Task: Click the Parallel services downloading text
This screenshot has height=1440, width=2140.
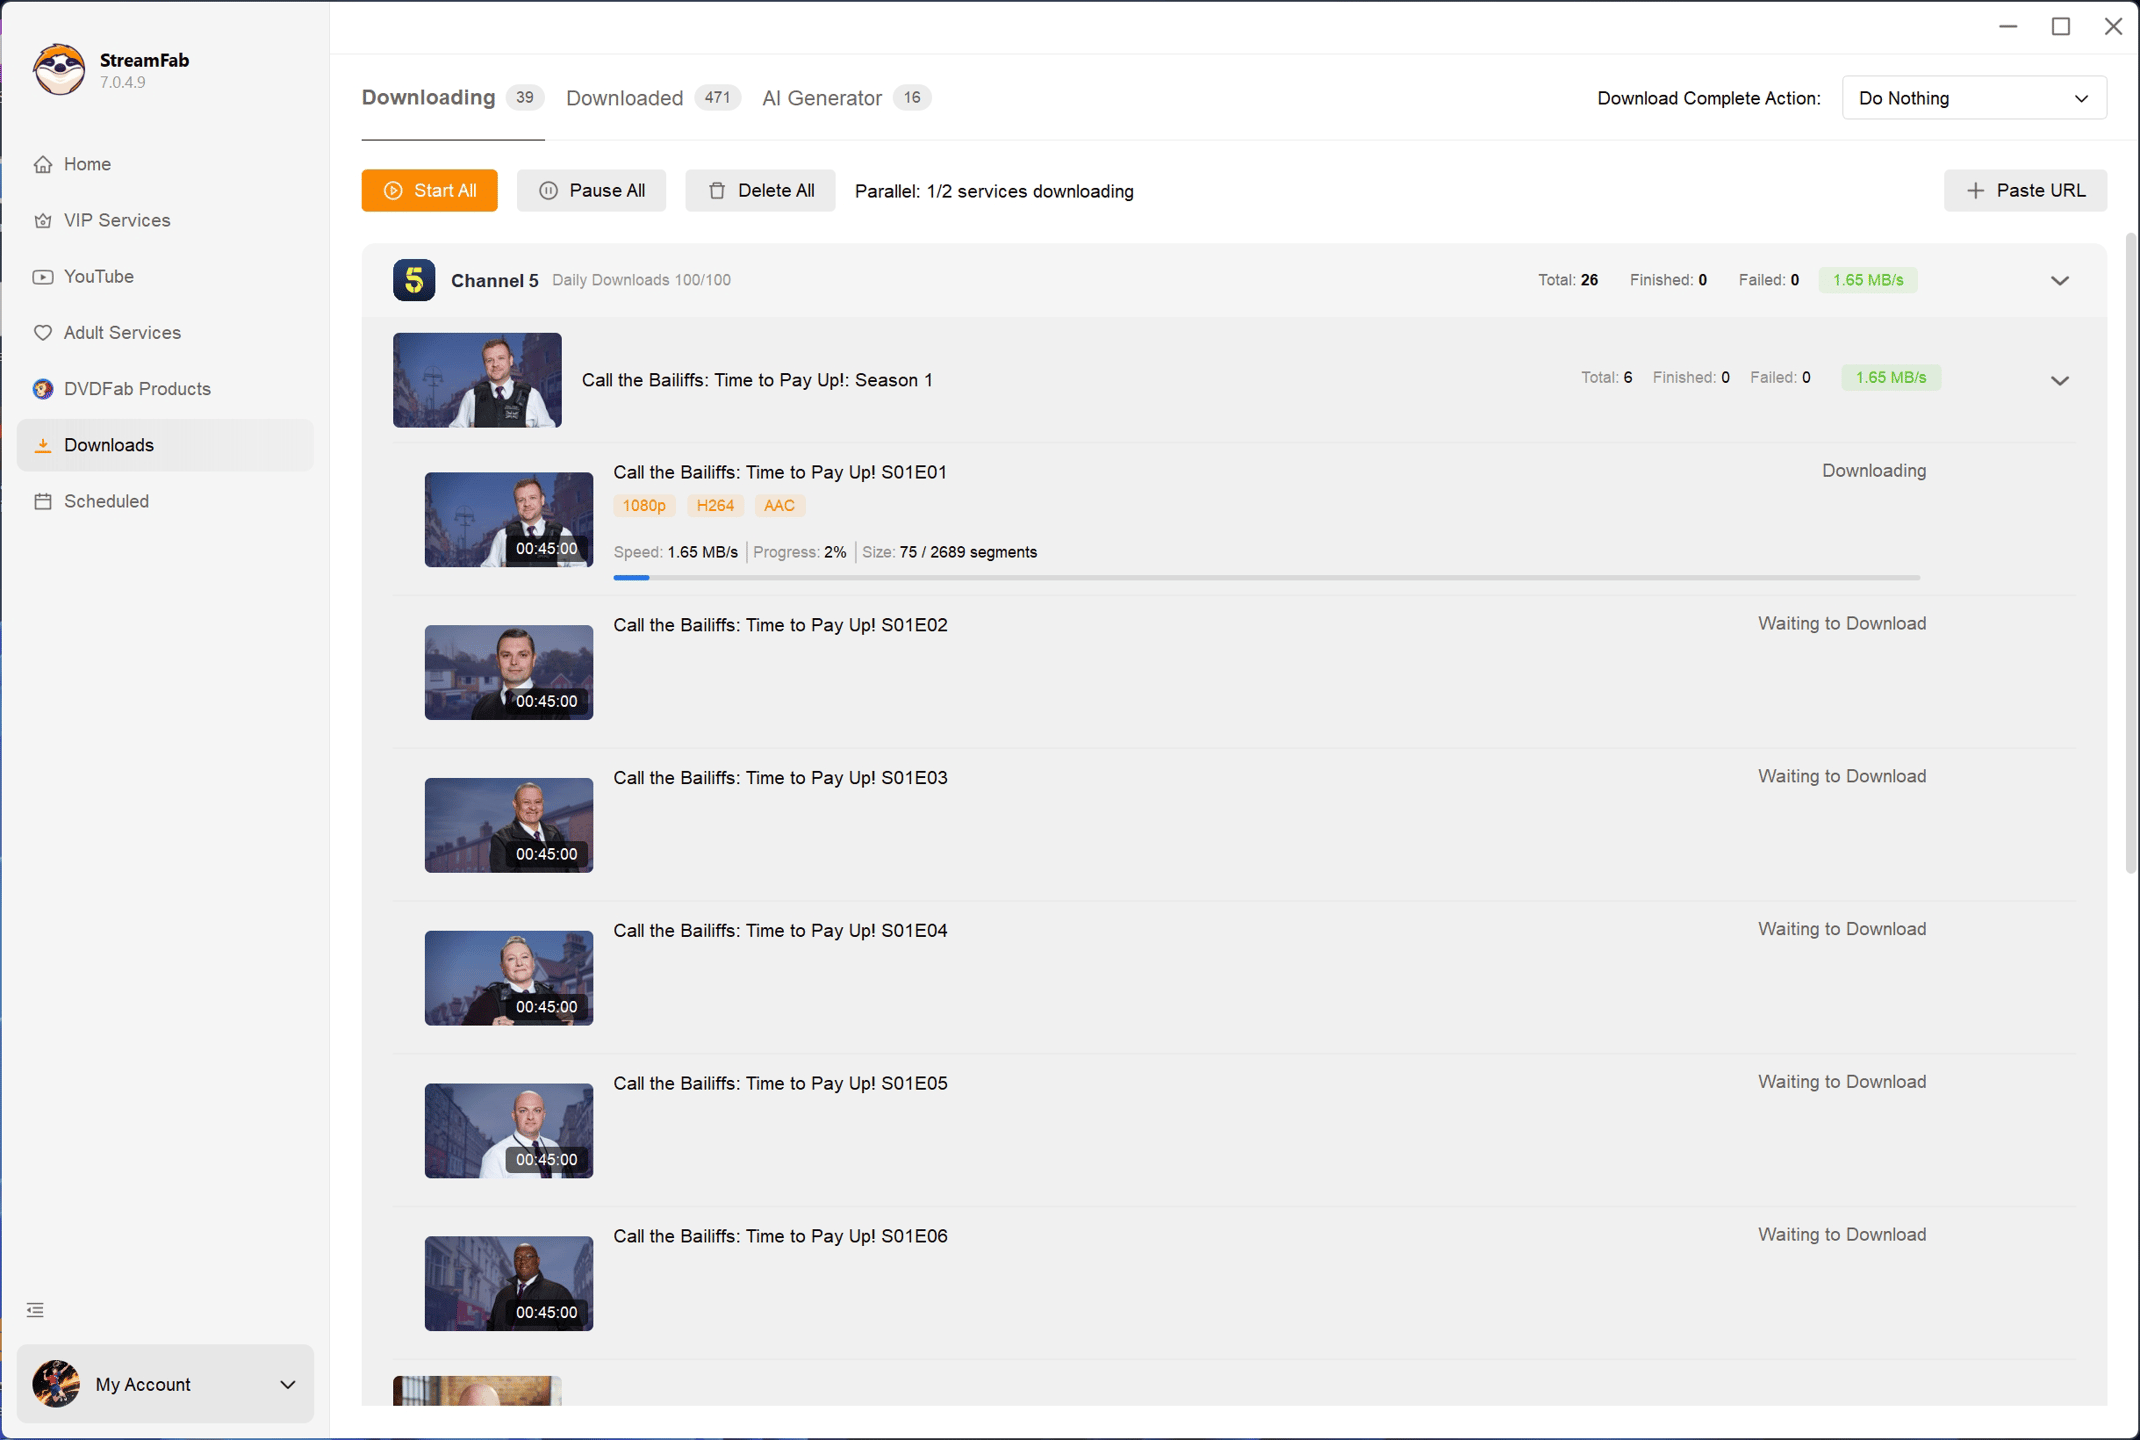Action: coord(994,192)
